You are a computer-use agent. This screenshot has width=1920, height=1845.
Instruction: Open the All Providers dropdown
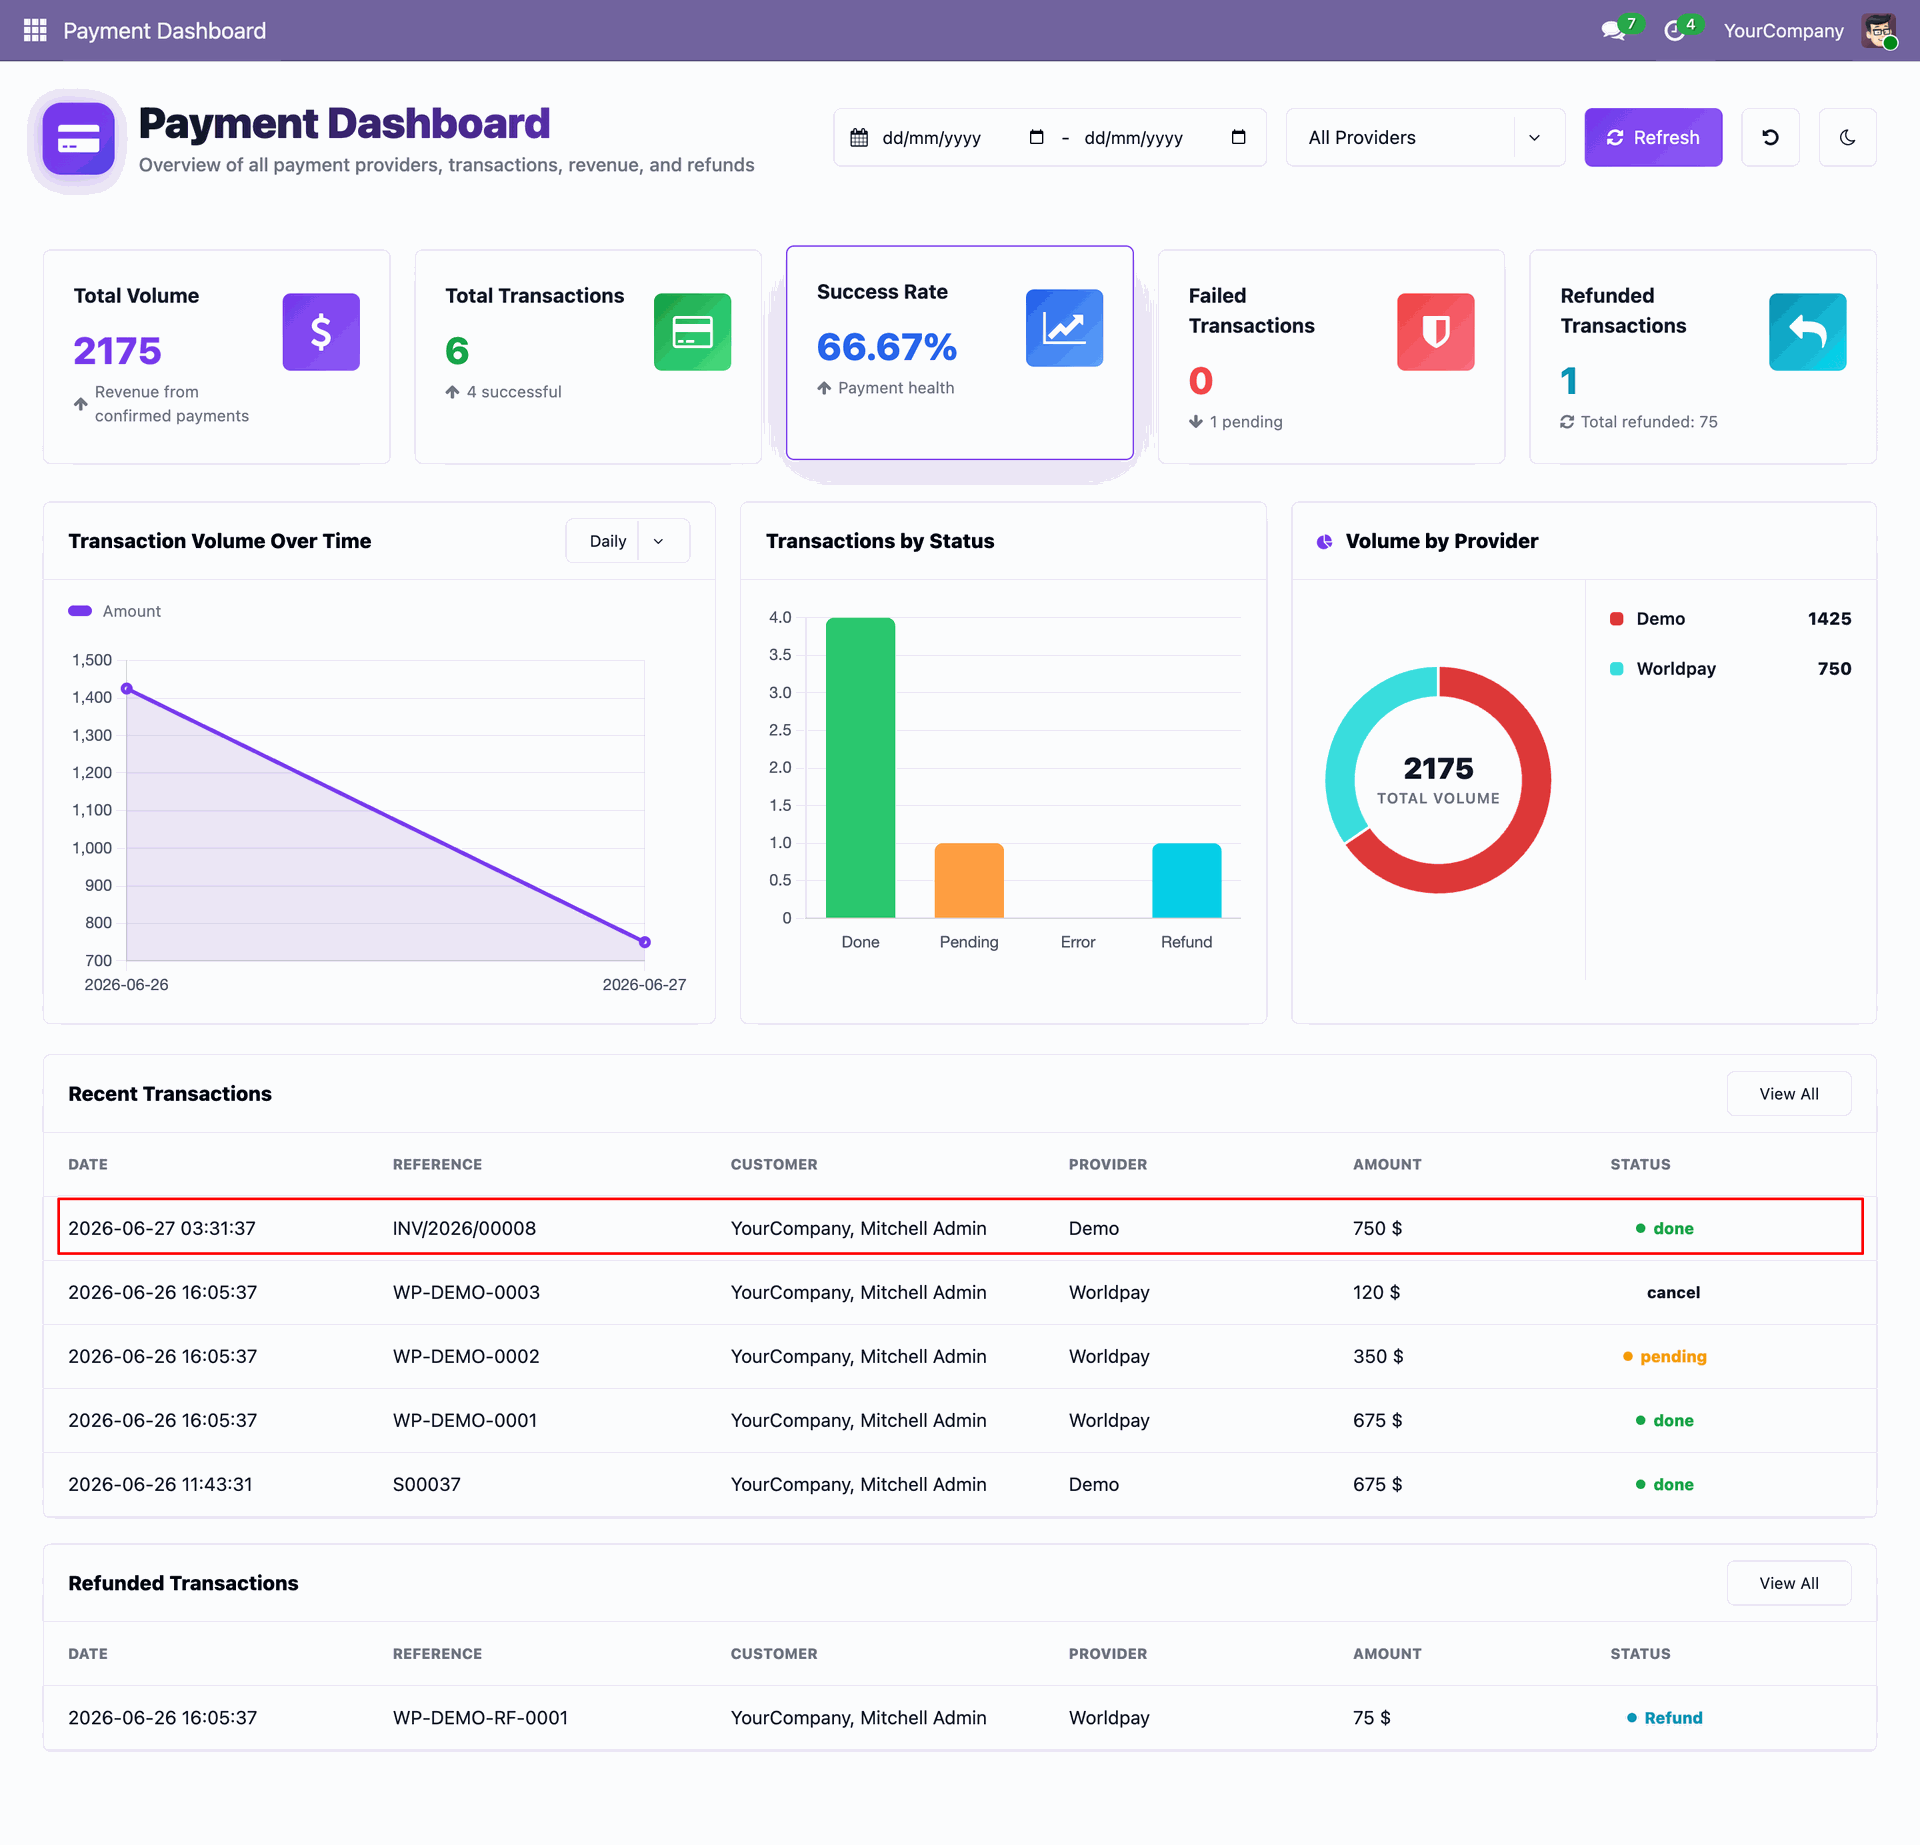pos(1425,137)
